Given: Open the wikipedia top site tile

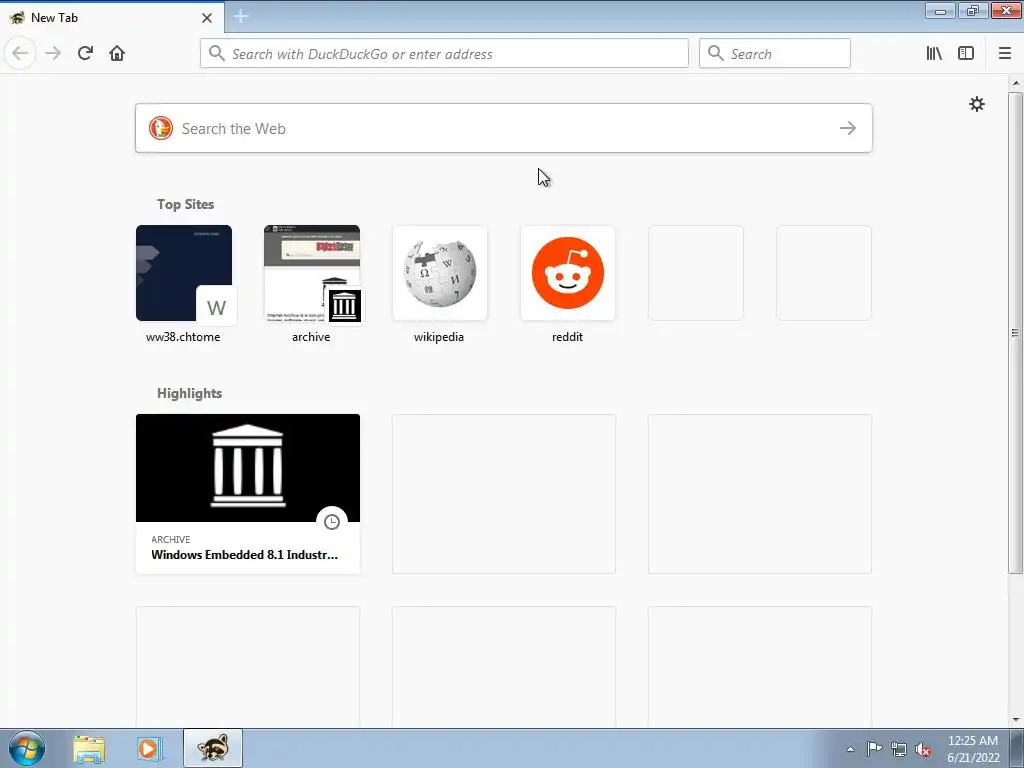Looking at the screenshot, I should click(x=440, y=273).
